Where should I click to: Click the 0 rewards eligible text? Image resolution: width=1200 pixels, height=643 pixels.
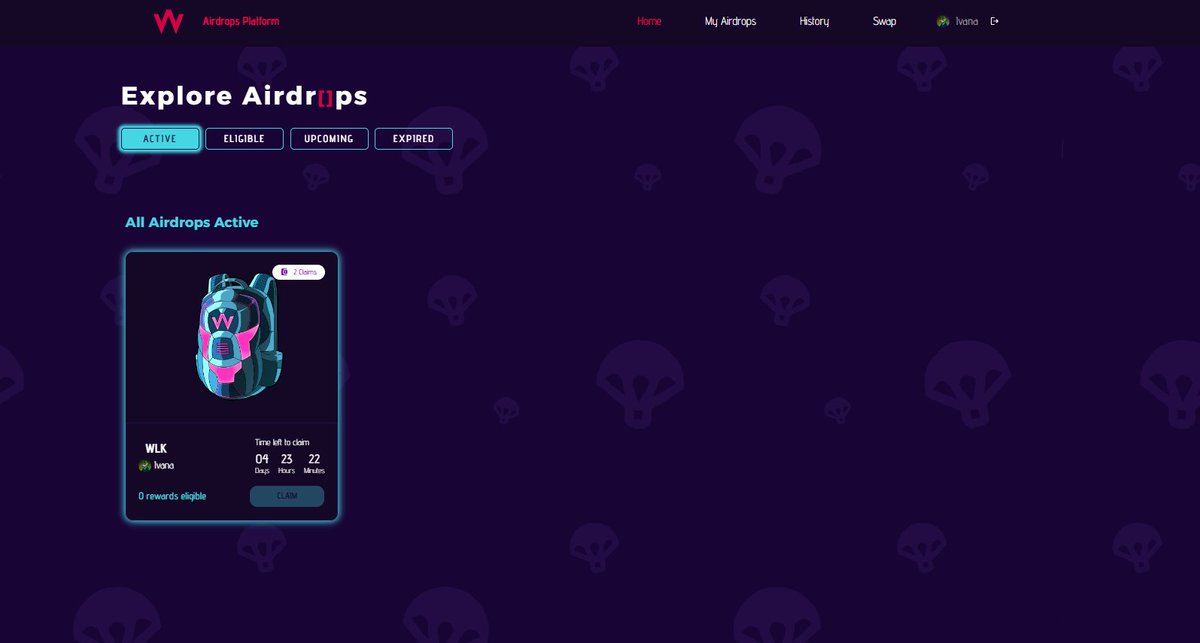(173, 496)
